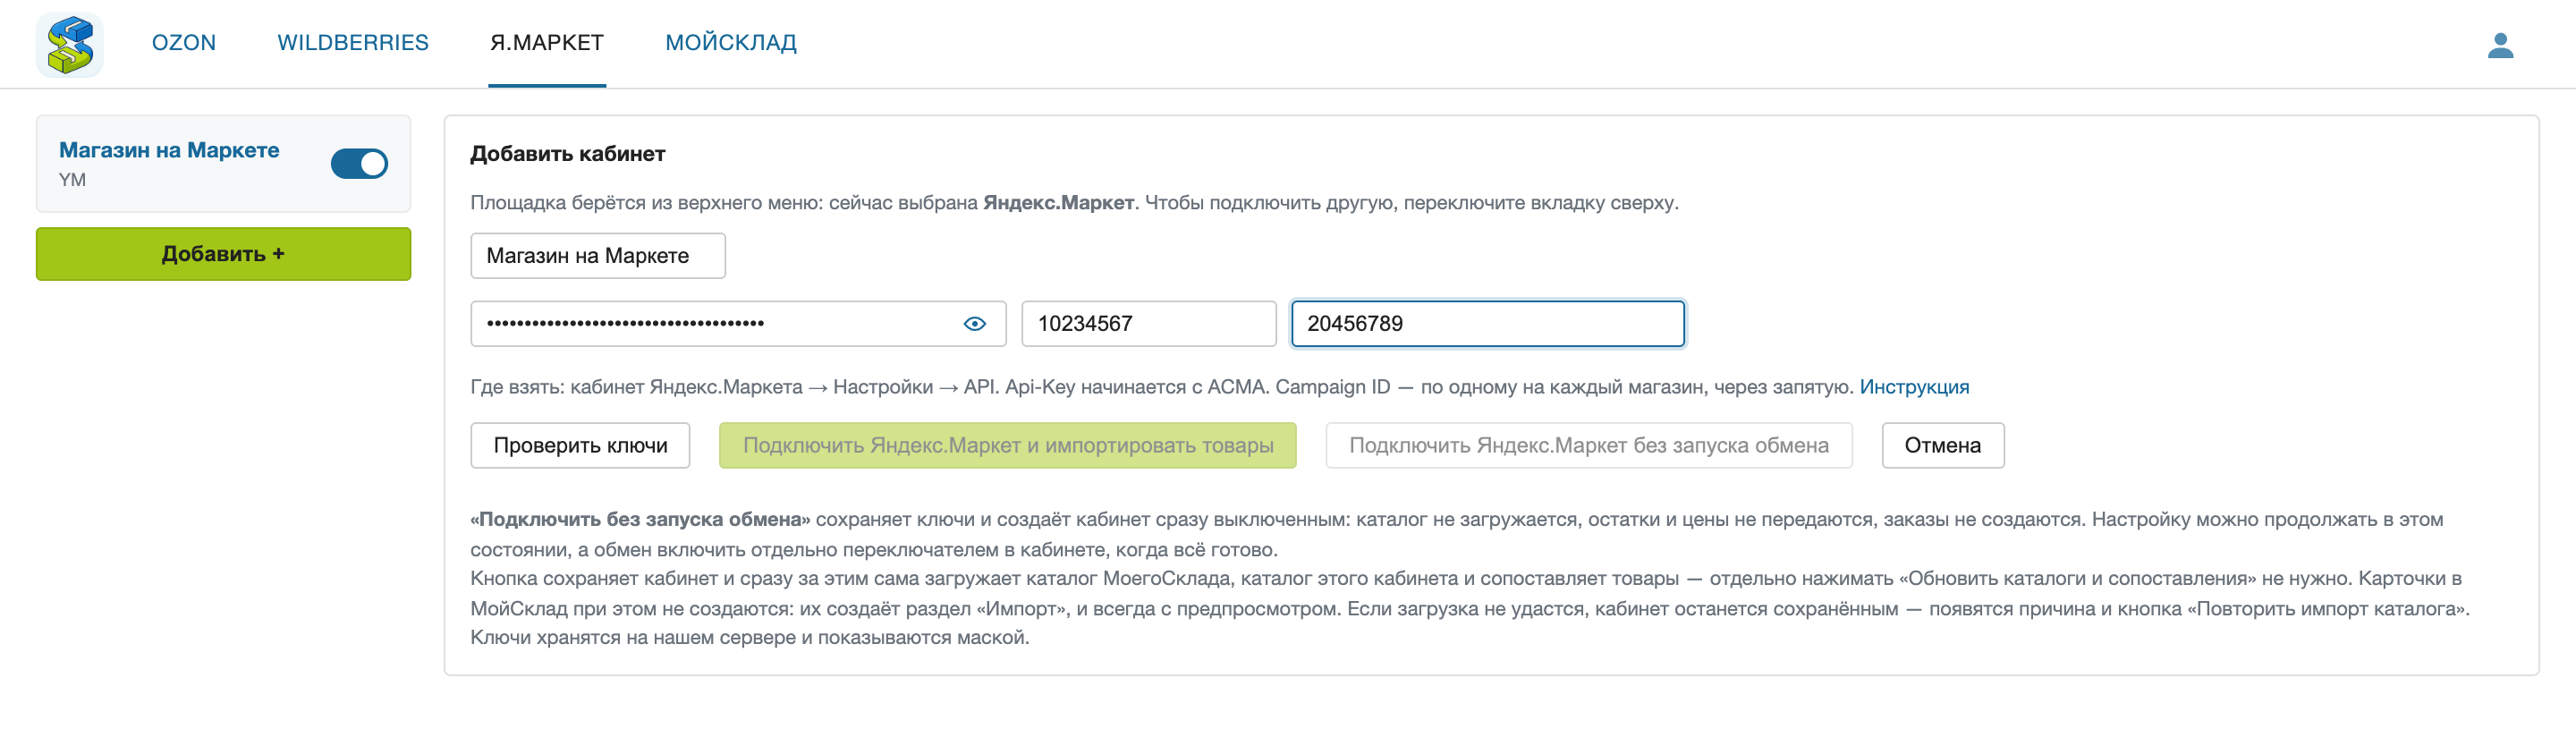This screenshot has width=2576, height=737.
Task: Click the Добавить кабинет heading
Action: [x=567, y=154]
